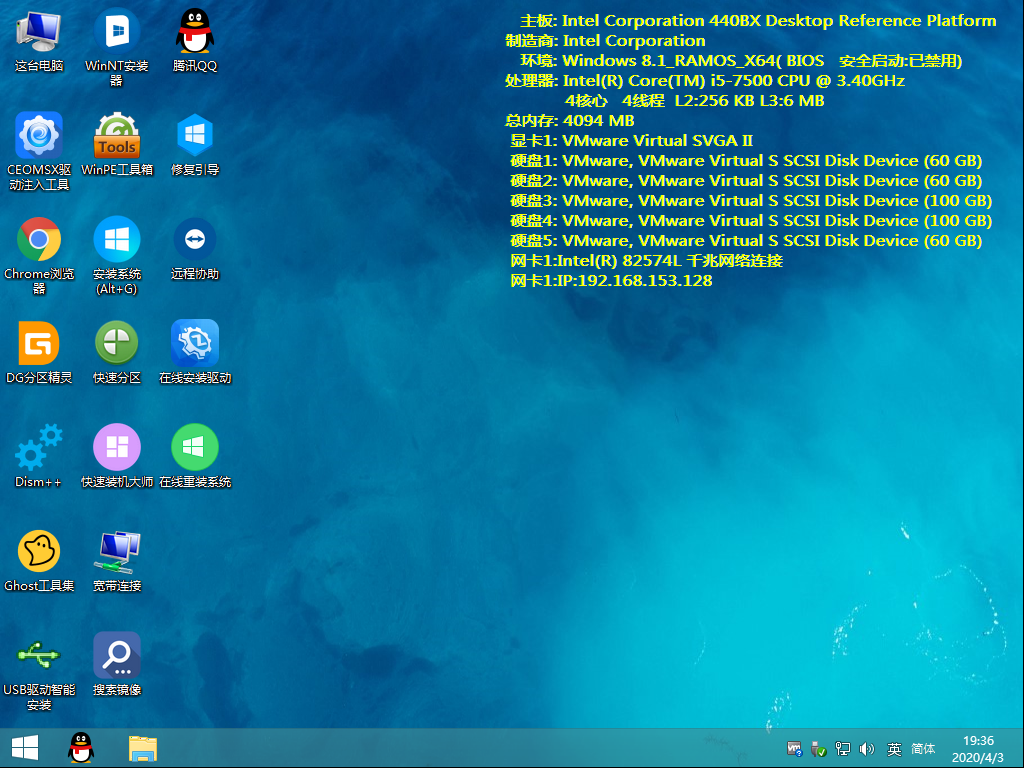Viewport: 1024px width, 768px height.
Task: Click the 处理器 i5-7500 CPU line
Action: 705,81
